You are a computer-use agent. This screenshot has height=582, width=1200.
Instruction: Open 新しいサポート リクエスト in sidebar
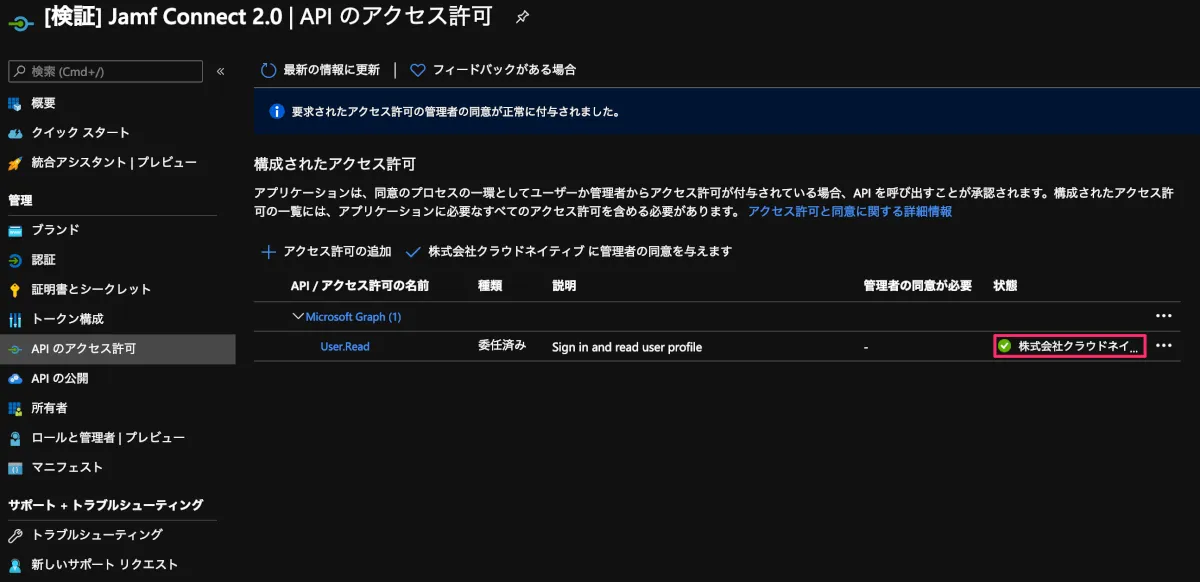[104, 565]
